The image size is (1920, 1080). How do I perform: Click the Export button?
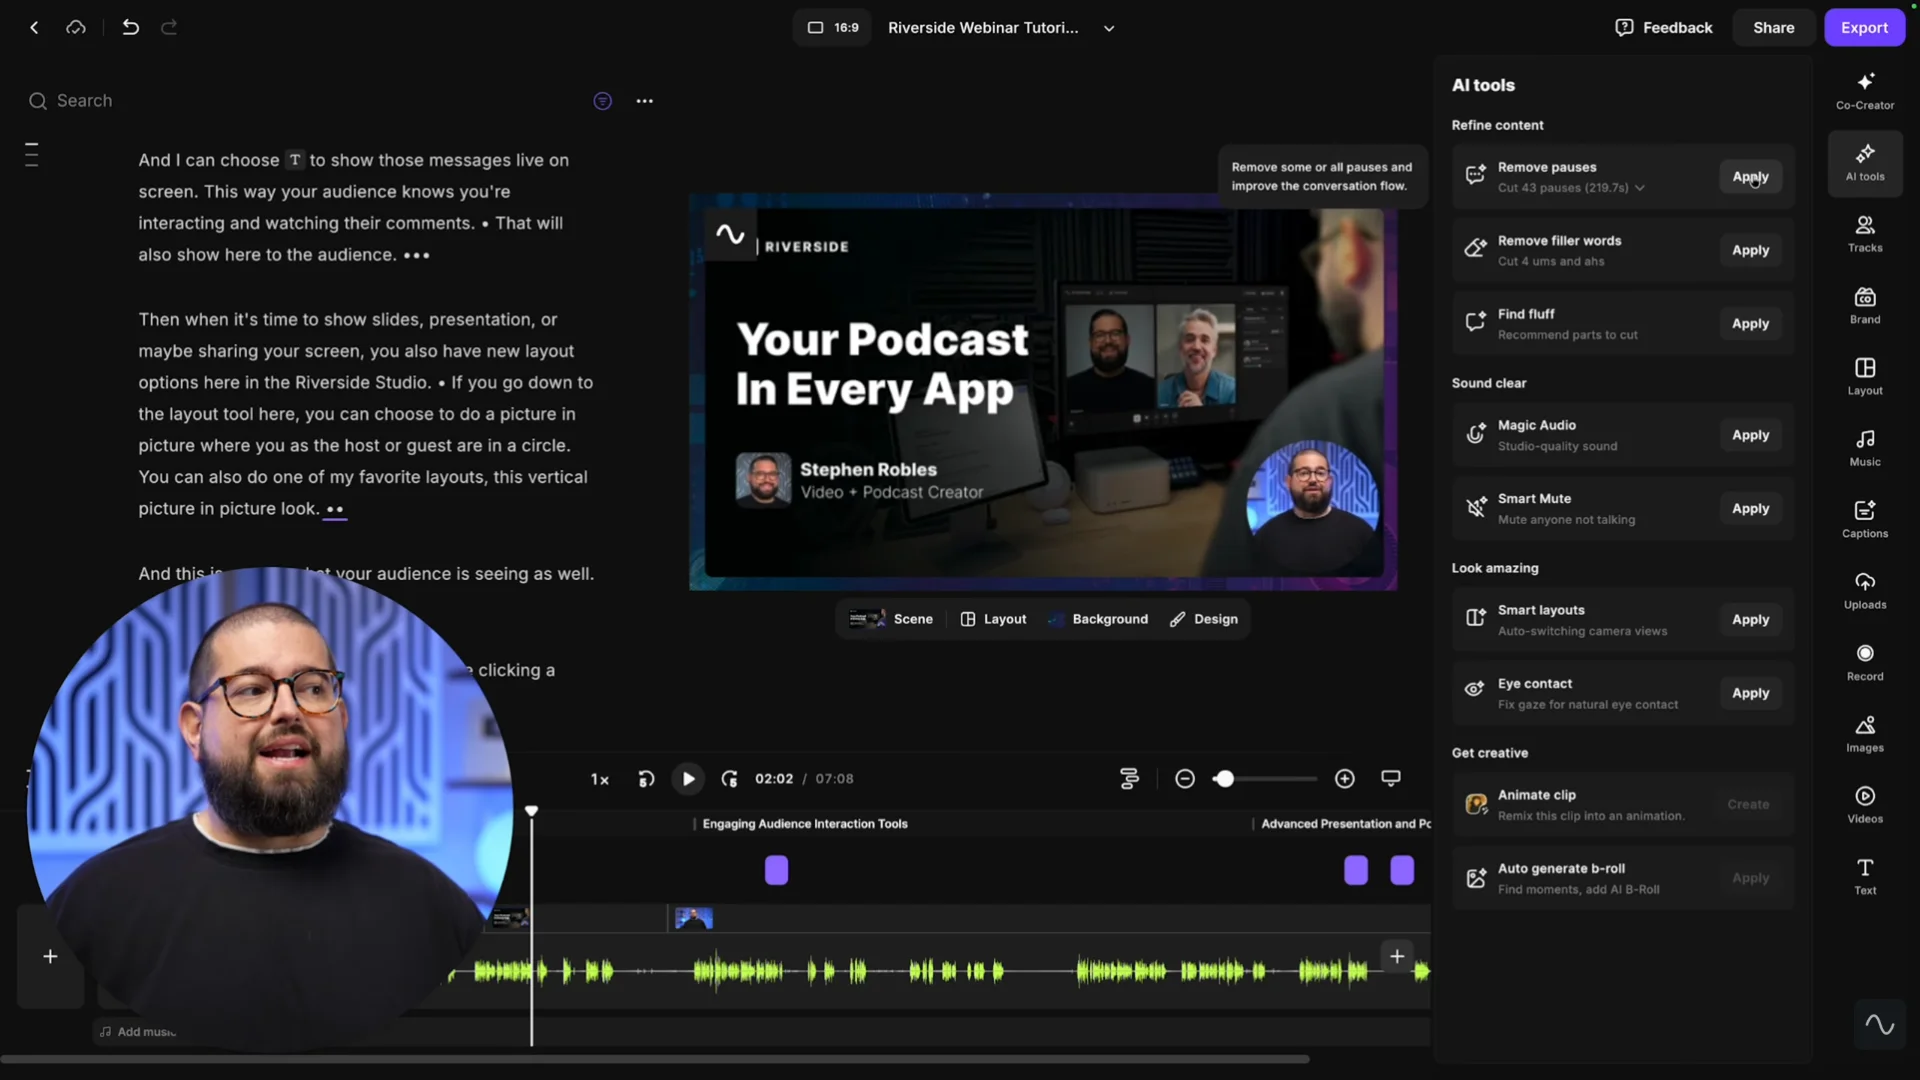[1864, 28]
